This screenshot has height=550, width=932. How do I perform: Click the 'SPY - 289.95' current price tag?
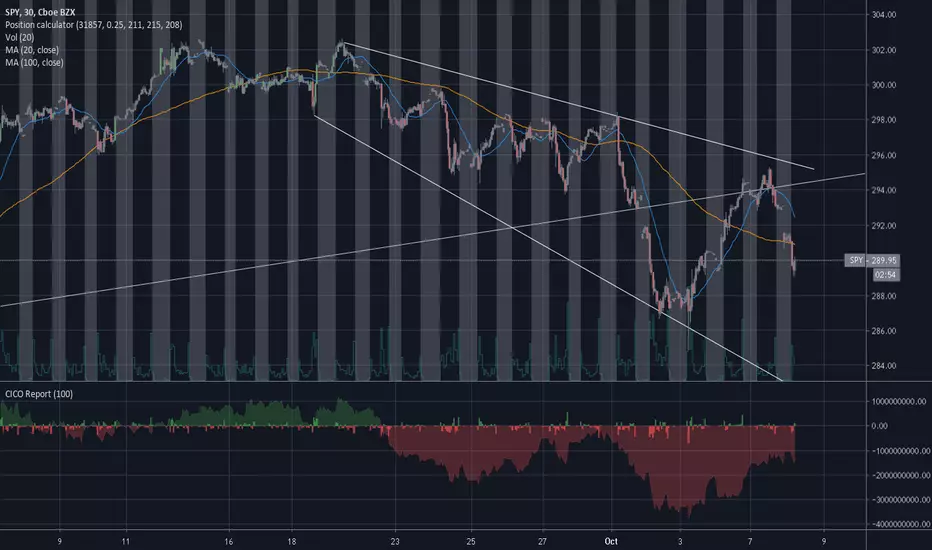click(872, 260)
